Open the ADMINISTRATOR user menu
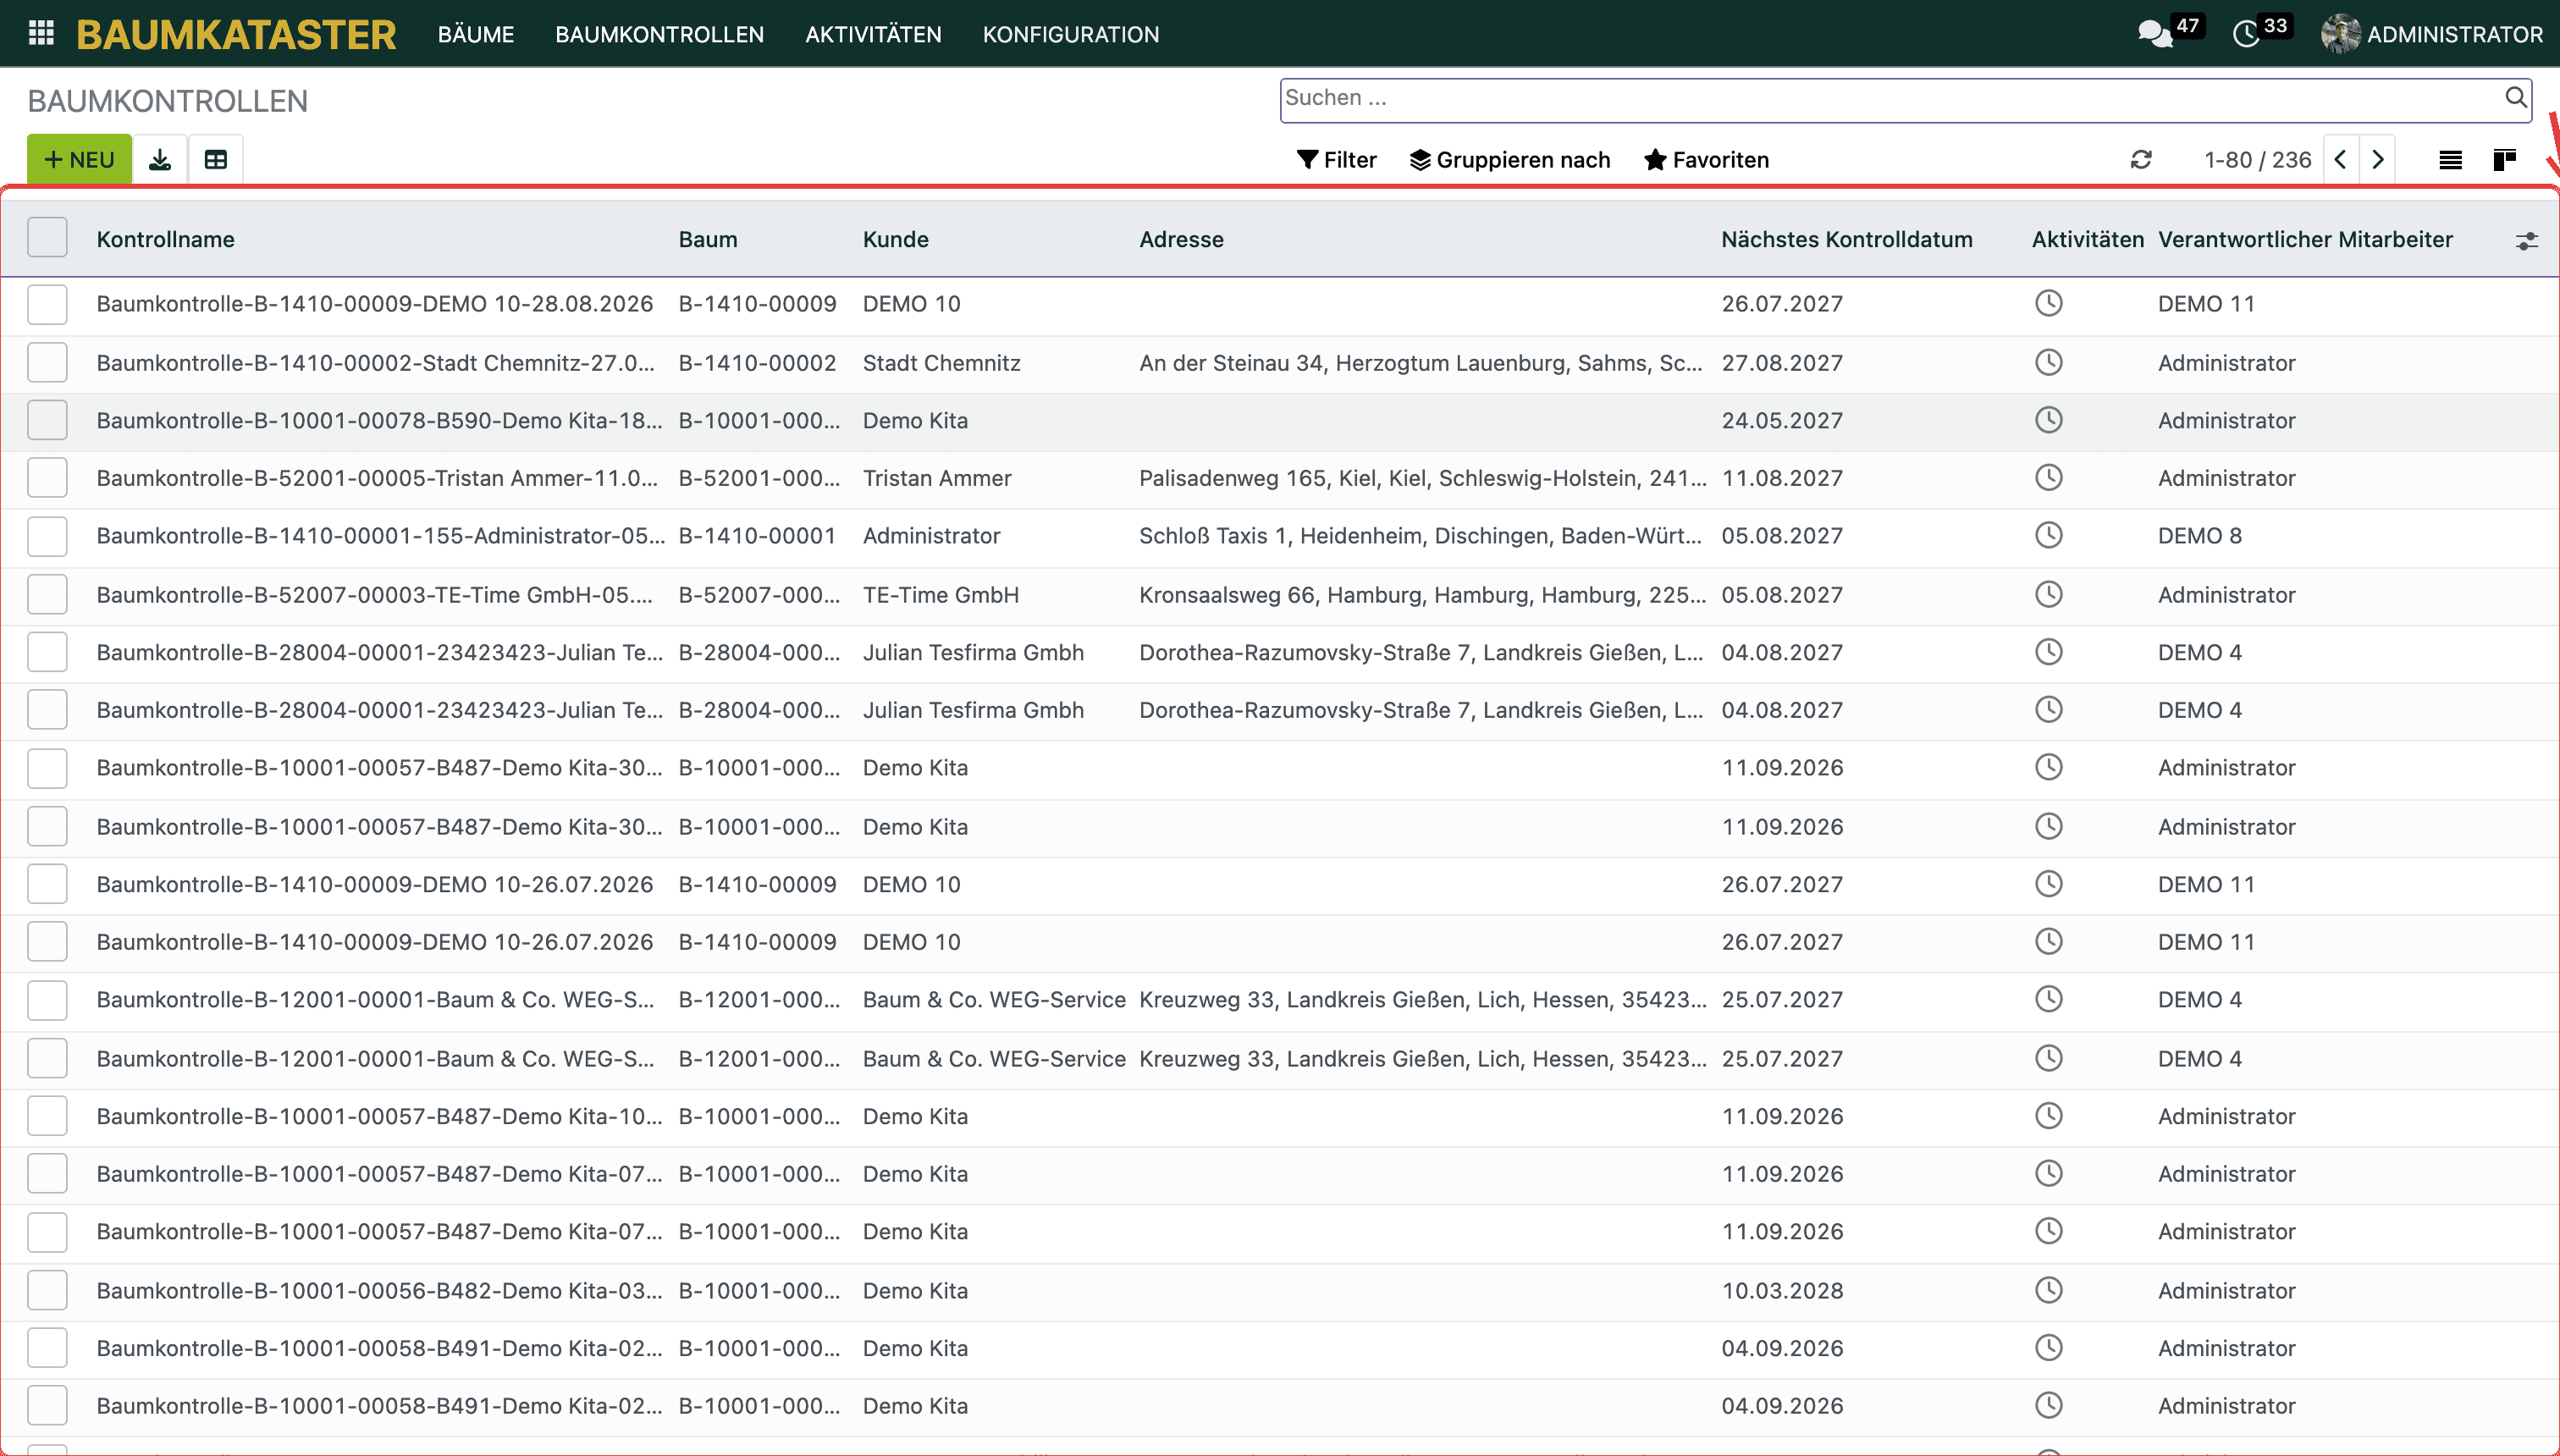Viewport: 2560px width, 1456px height. tap(2432, 34)
